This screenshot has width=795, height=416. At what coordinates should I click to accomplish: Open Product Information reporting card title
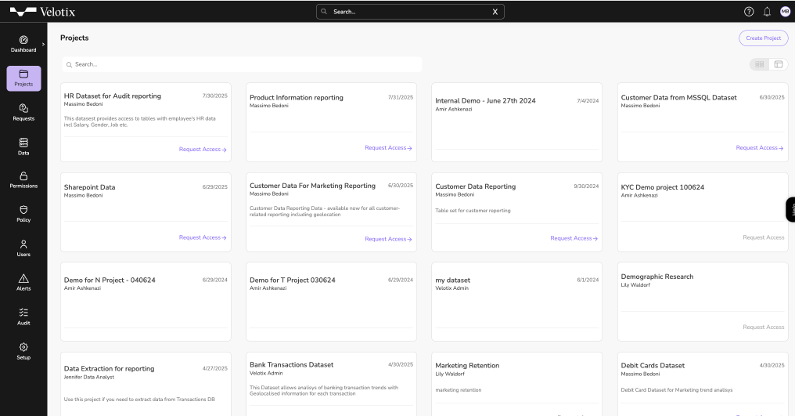[296, 97]
